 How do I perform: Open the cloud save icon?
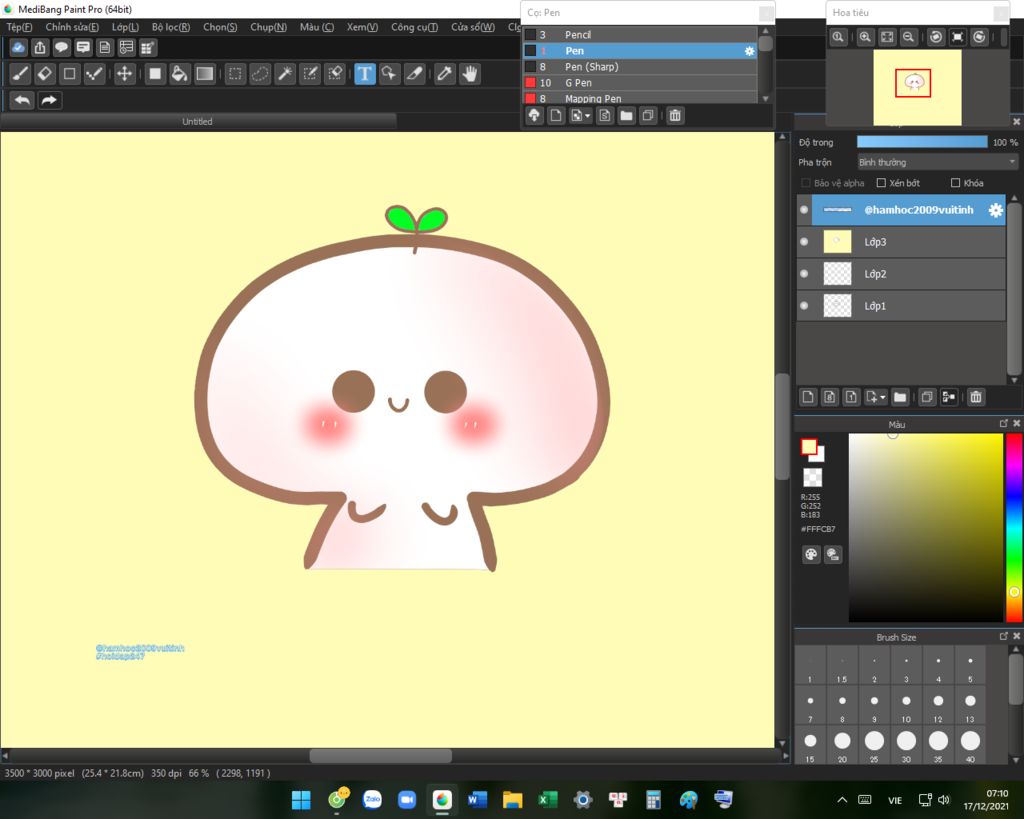click(18, 47)
